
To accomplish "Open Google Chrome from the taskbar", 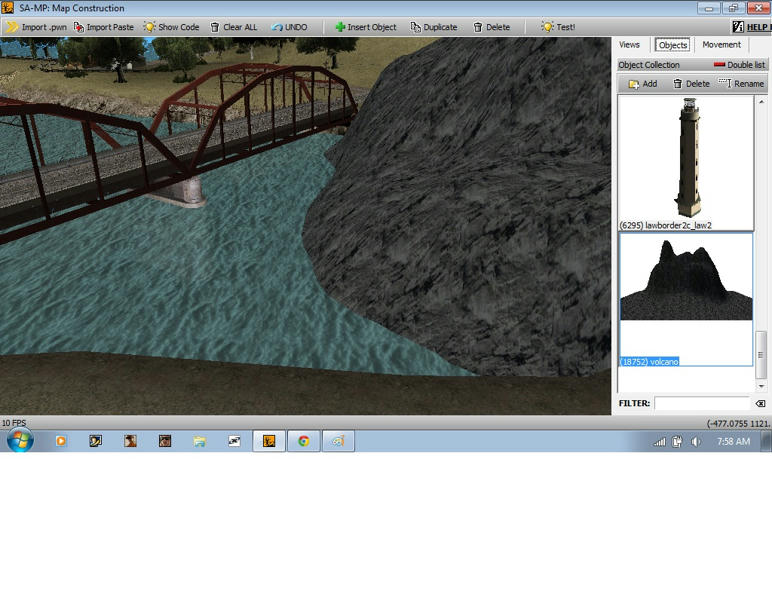I will click(304, 441).
